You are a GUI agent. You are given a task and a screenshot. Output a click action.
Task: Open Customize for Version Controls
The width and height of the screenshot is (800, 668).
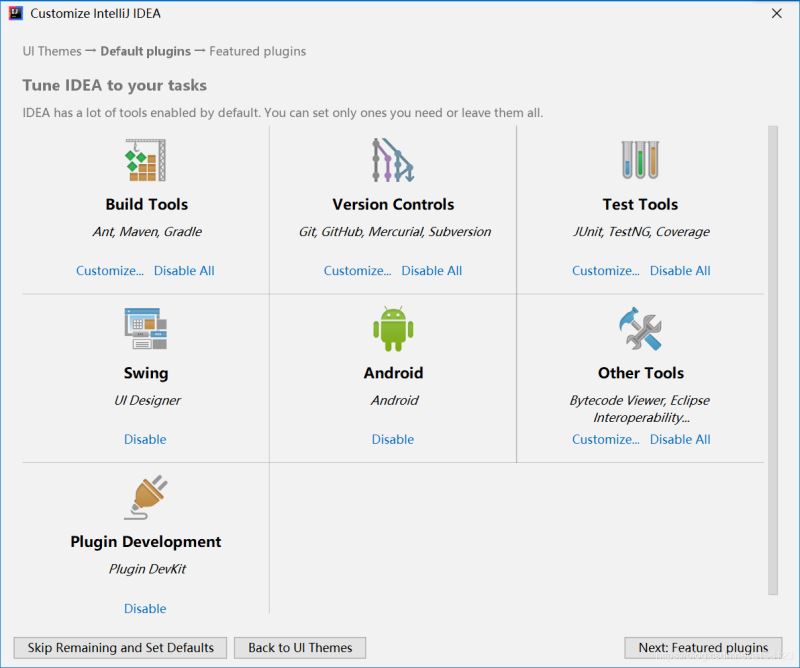pyautogui.click(x=357, y=271)
